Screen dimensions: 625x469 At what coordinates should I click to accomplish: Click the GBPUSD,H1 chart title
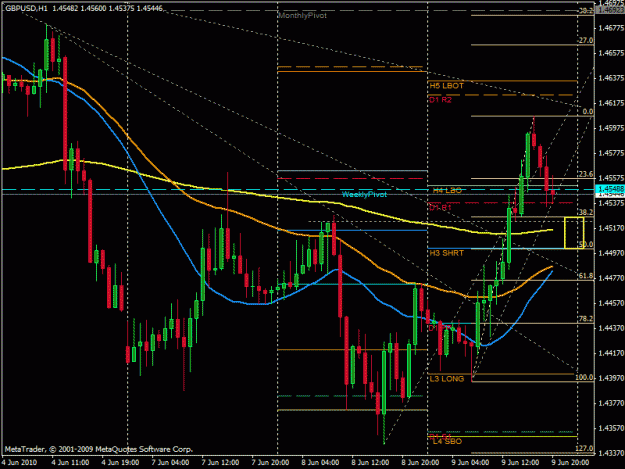point(26,8)
